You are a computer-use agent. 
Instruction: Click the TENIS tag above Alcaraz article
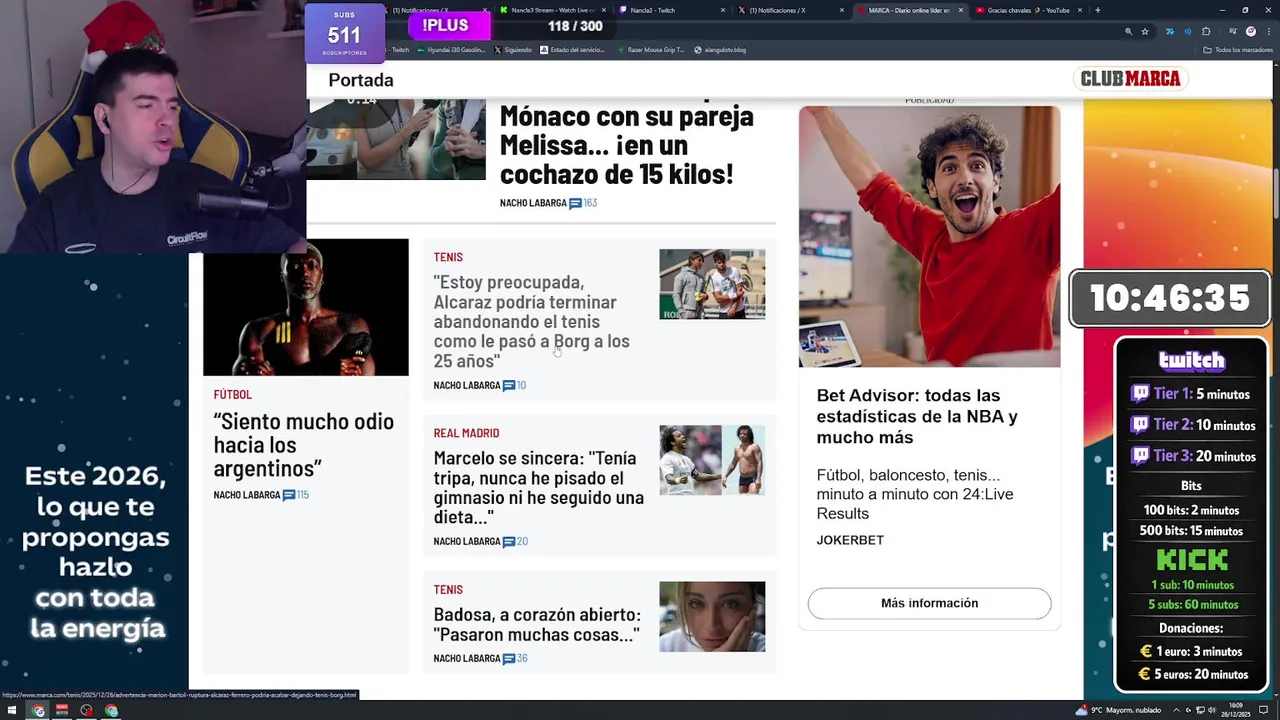[448, 257]
